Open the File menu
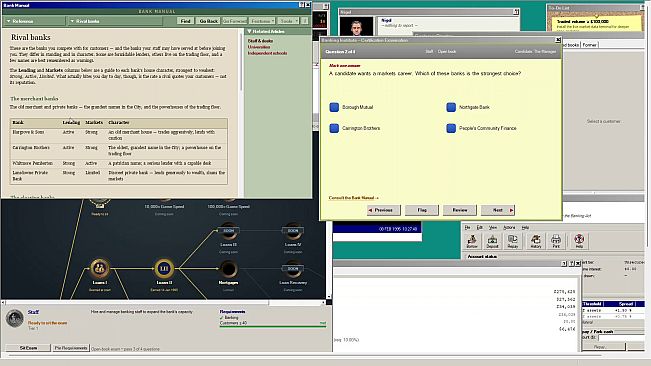The width and height of the screenshot is (651, 366). coord(467,227)
